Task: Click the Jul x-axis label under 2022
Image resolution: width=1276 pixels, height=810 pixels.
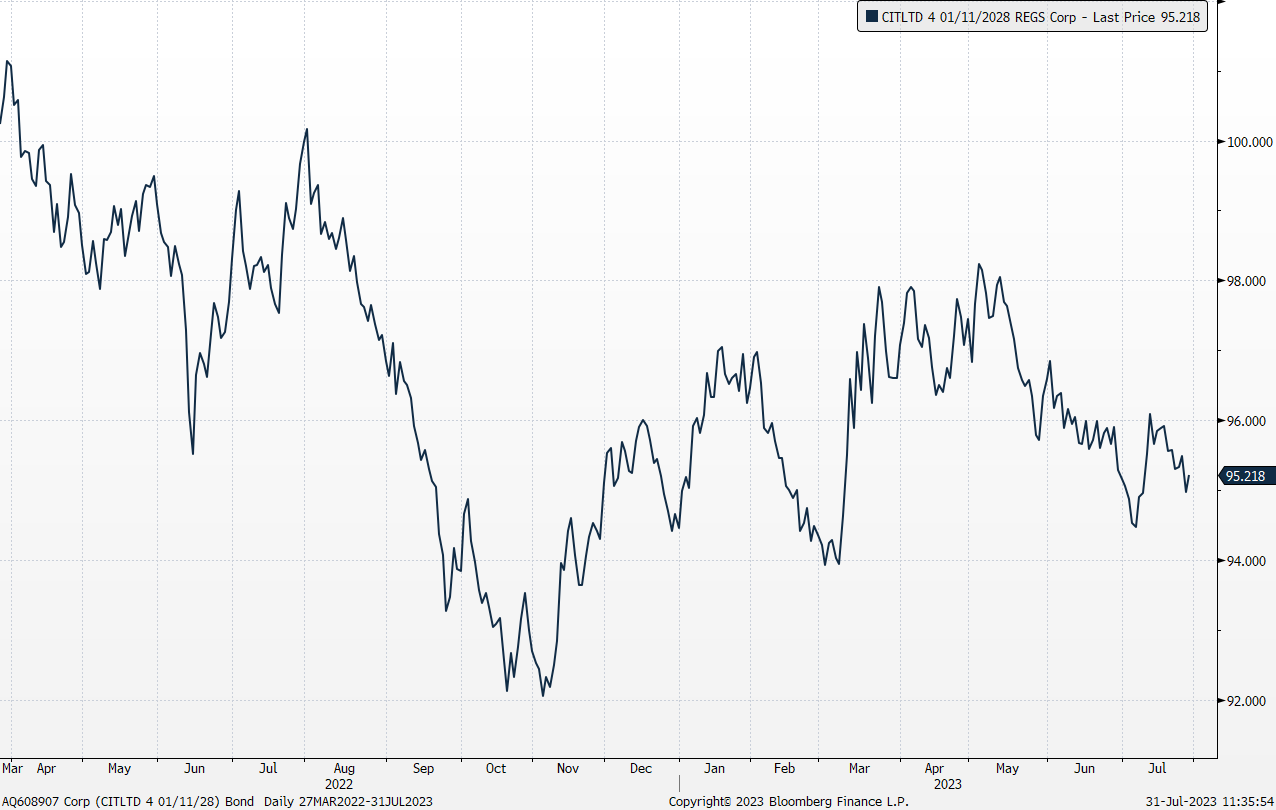Action: (268, 769)
